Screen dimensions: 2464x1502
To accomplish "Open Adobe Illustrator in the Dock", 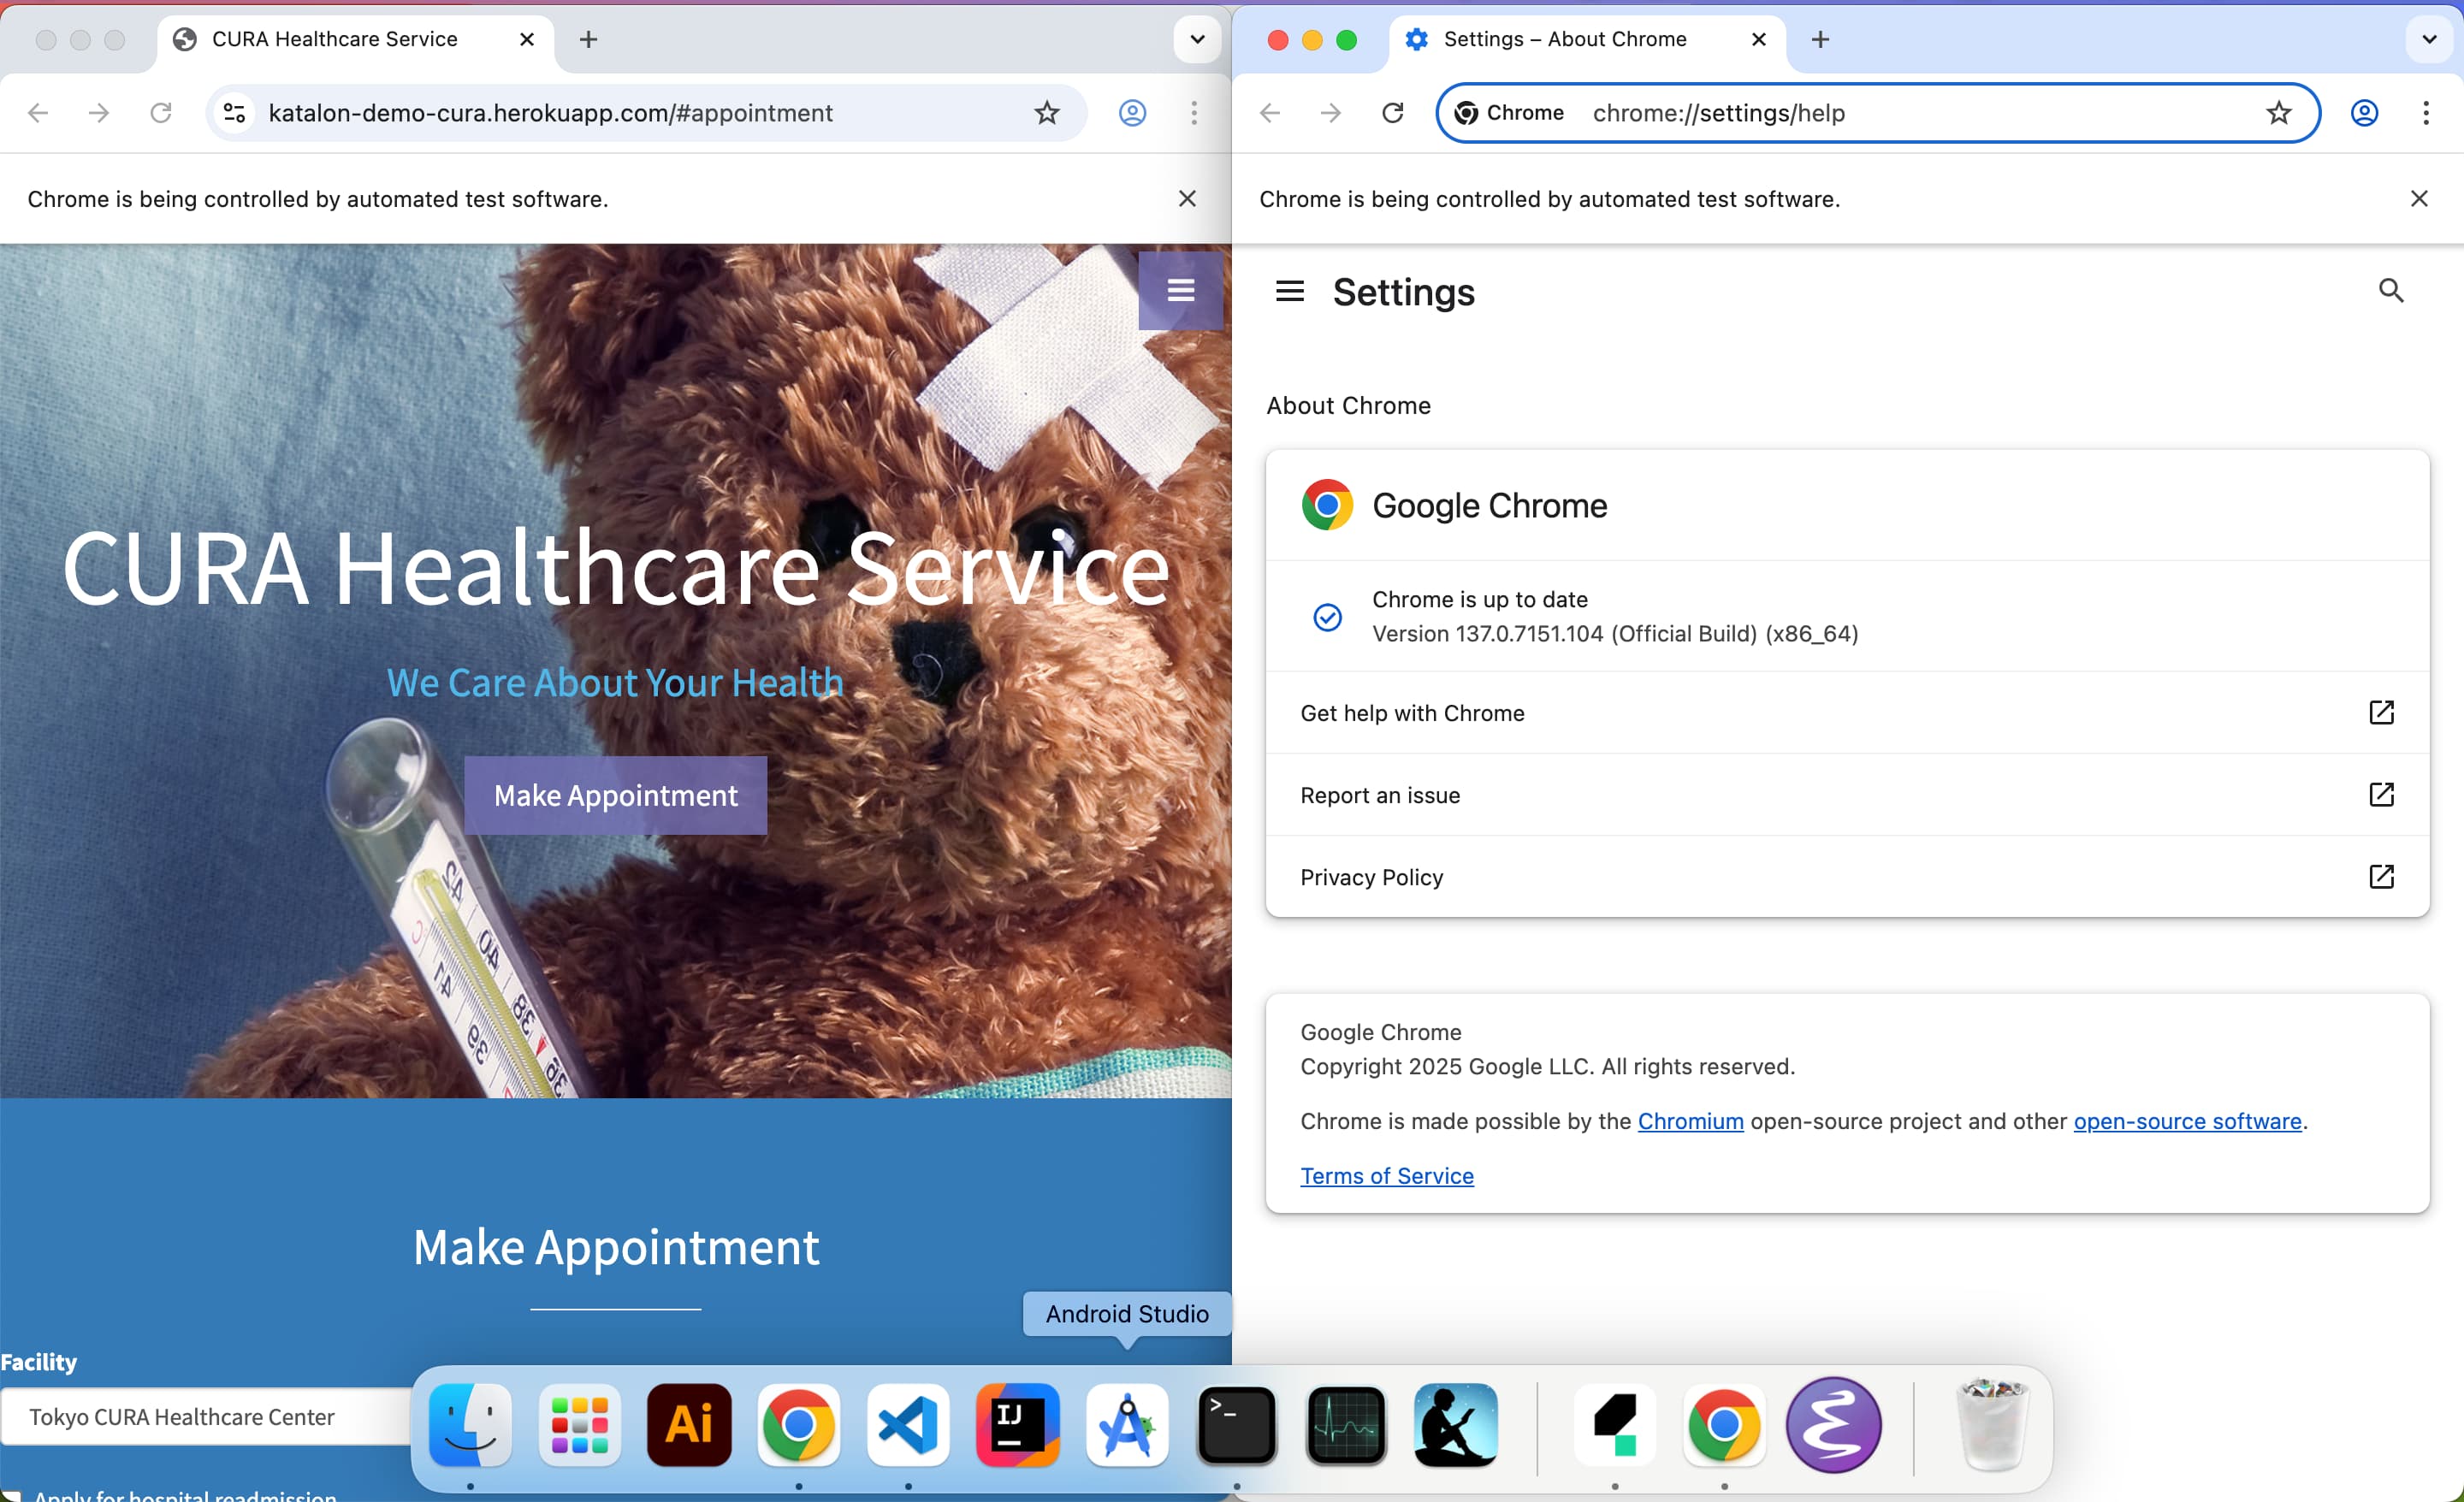I will tap(689, 1425).
